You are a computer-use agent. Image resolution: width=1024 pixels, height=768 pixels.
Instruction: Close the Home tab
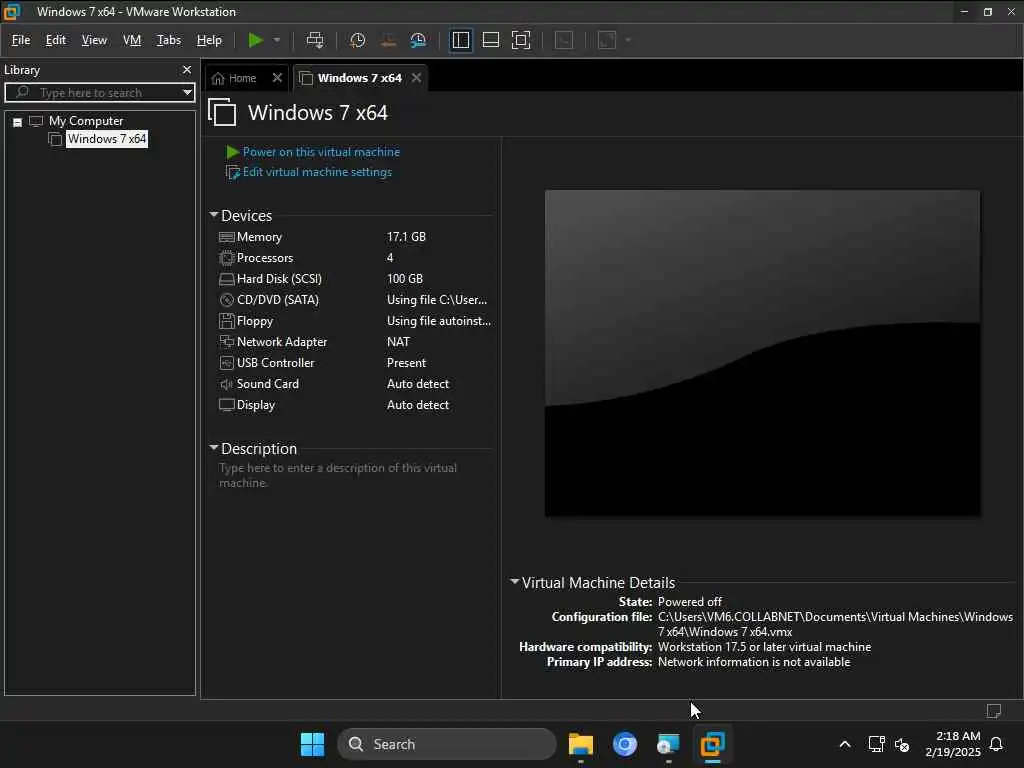pyautogui.click(x=277, y=78)
